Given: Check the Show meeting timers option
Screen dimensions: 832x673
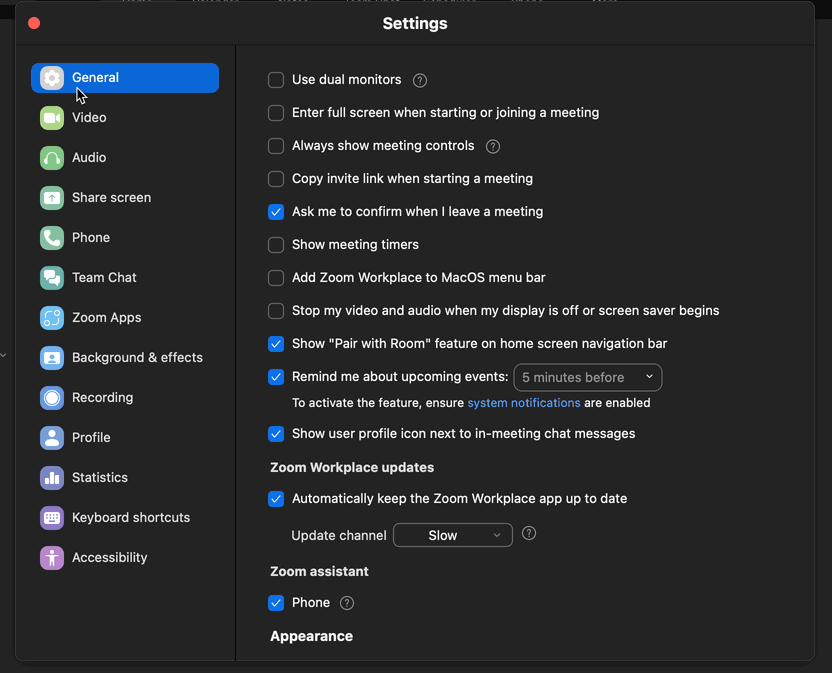Looking at the screenshot, I should coord(275,244).
